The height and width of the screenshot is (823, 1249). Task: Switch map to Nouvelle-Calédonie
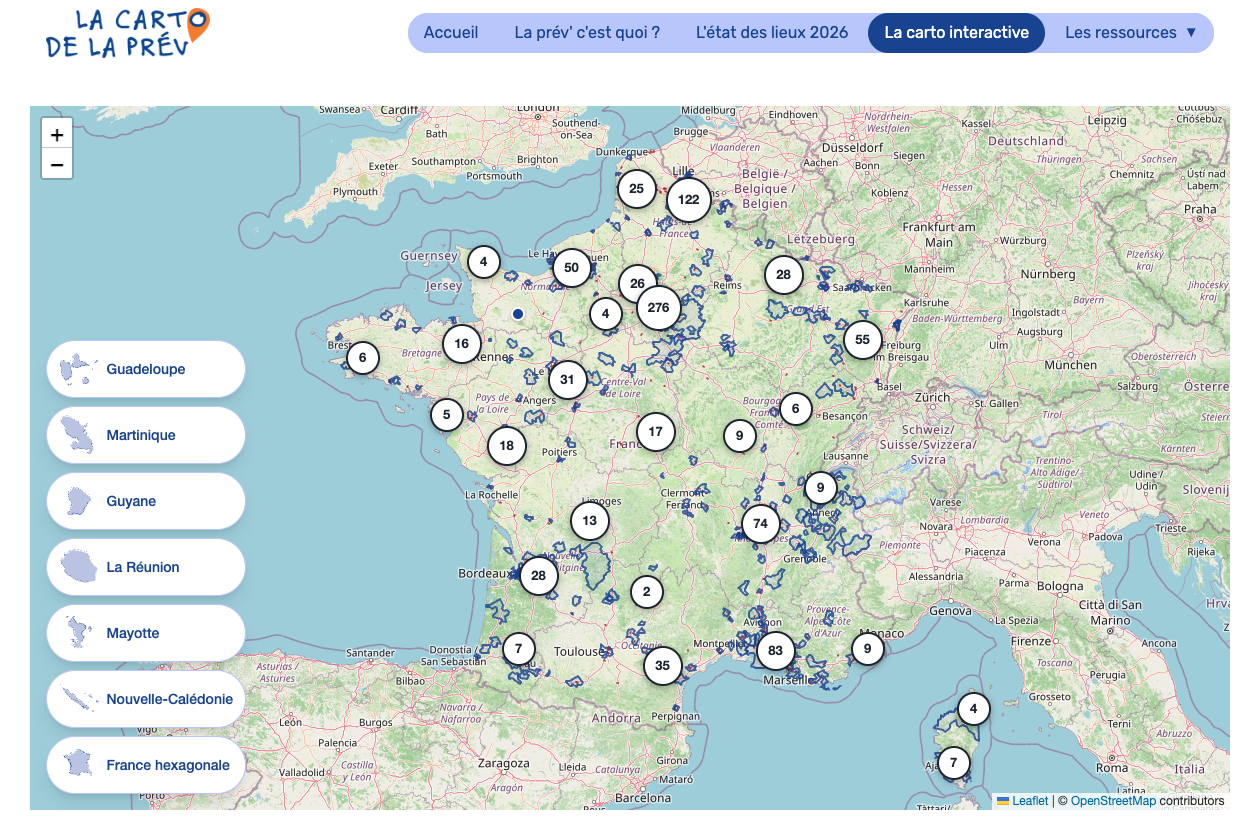146,699
